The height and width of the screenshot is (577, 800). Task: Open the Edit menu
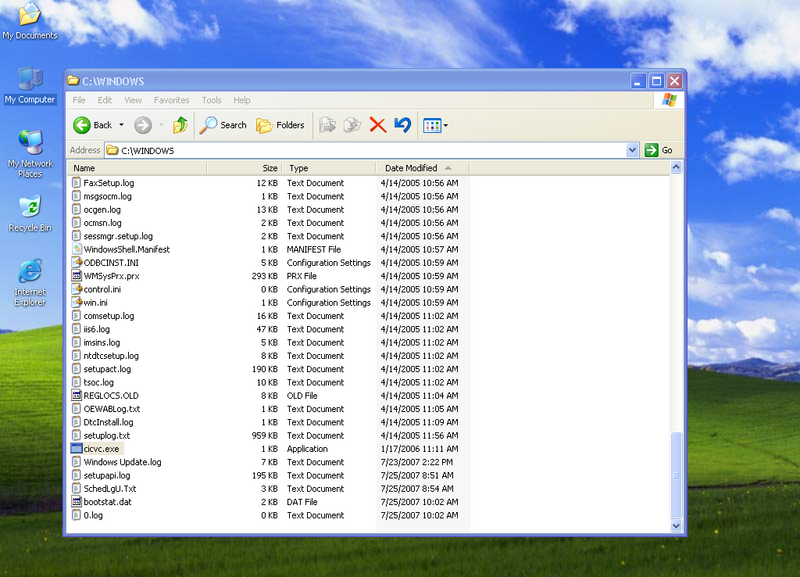[105, 100]
